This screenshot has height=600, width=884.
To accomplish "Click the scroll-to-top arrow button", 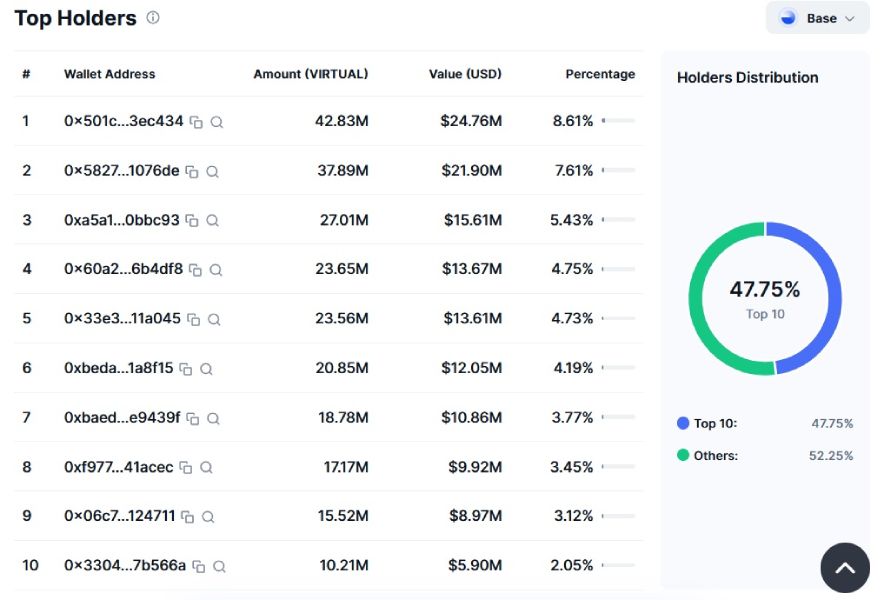I will (x=845, y=568).
